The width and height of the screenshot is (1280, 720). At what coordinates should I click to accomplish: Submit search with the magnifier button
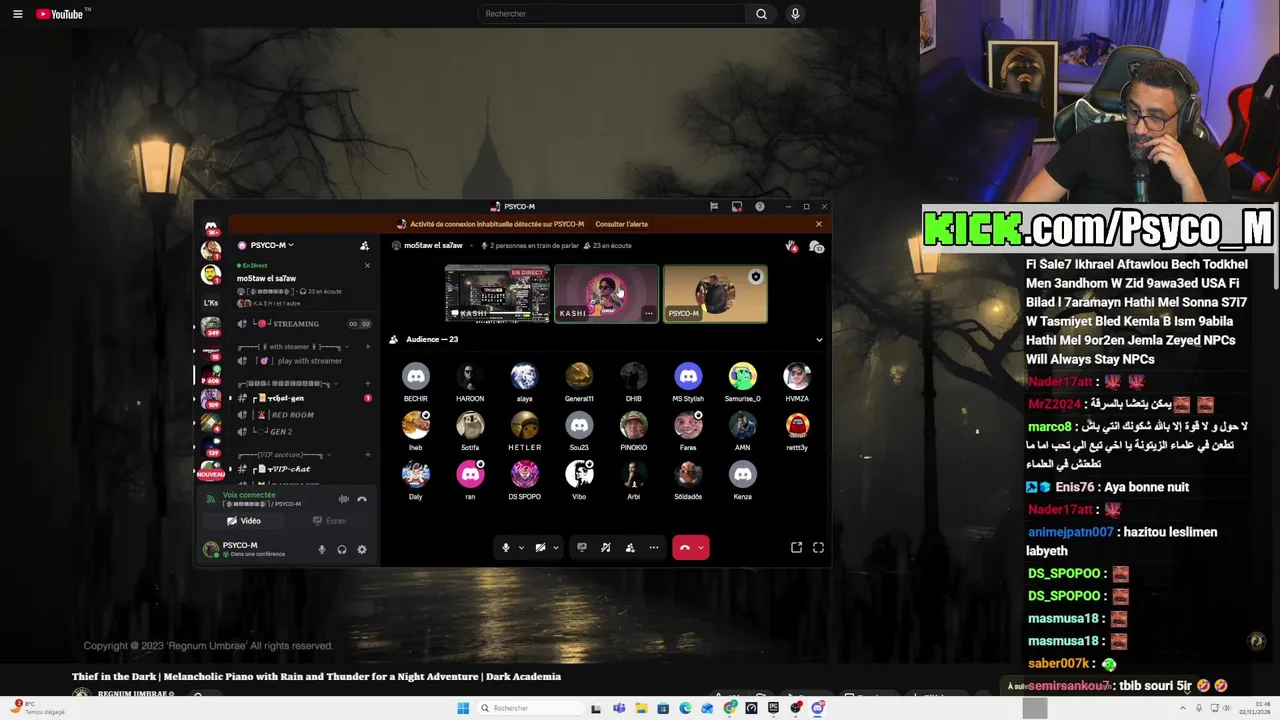761,14
